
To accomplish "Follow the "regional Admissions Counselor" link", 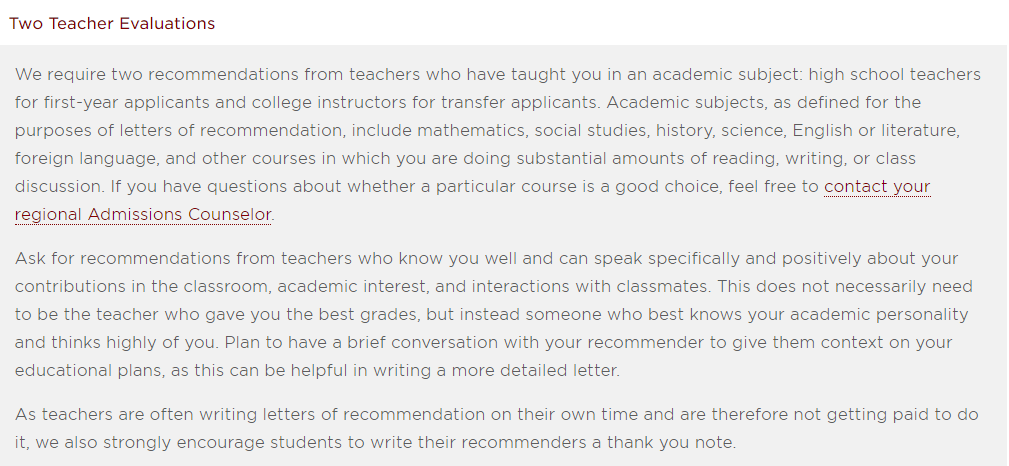I will point(143,215).
